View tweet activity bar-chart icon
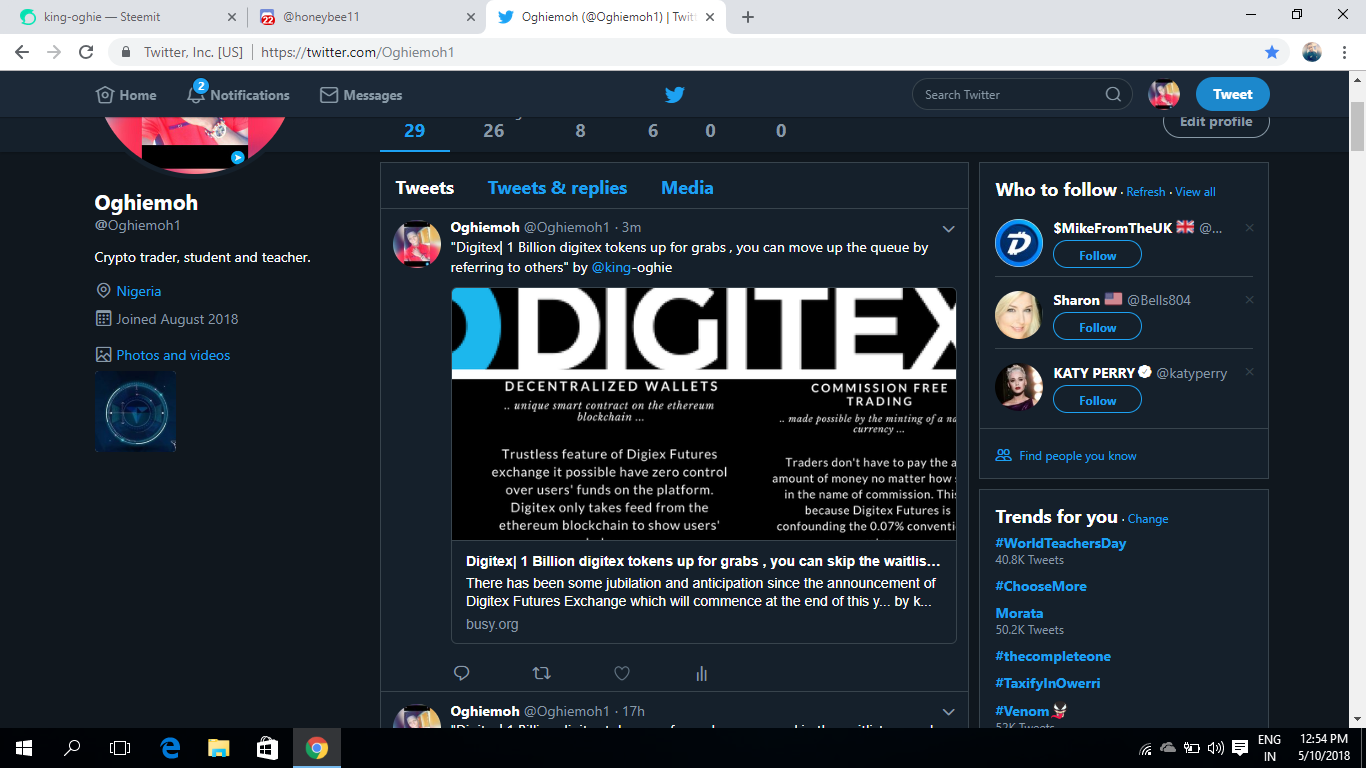 [x=701, y=673]
